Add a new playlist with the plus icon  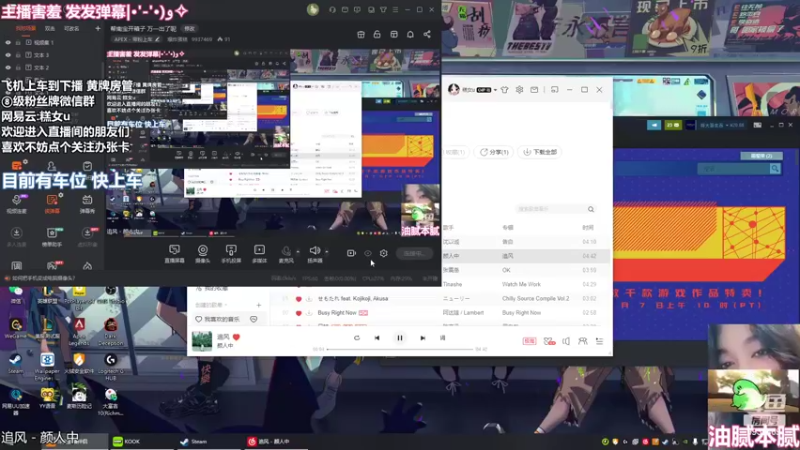click(259, 305)
